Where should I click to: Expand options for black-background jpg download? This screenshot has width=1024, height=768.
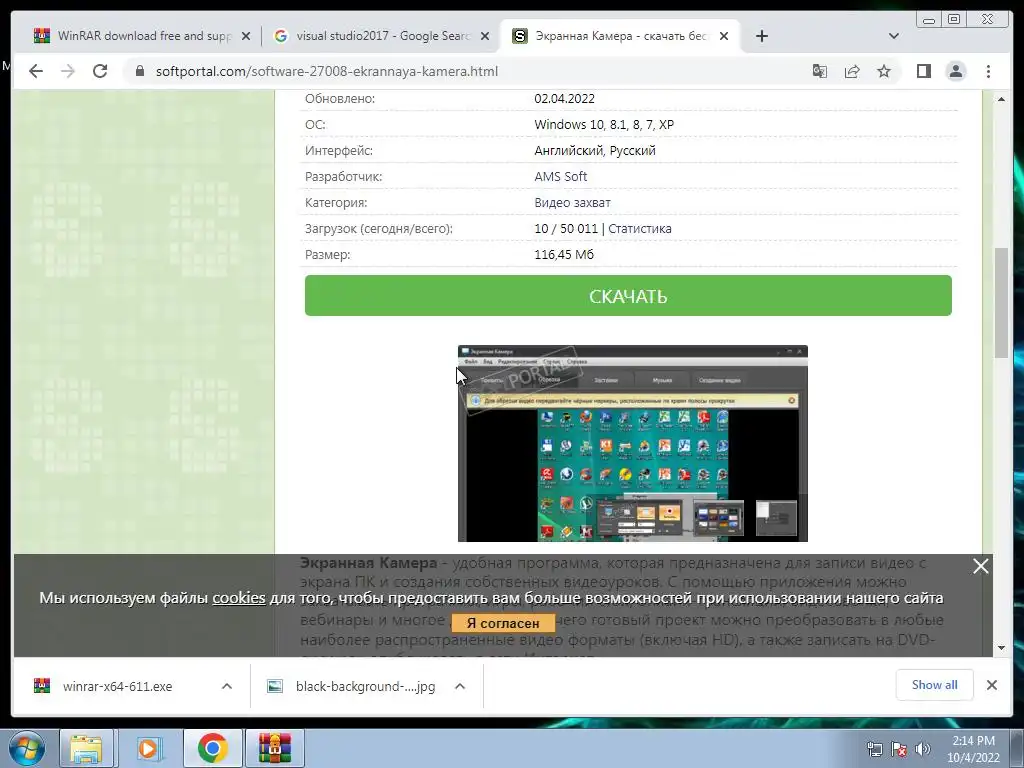(460, 686)
